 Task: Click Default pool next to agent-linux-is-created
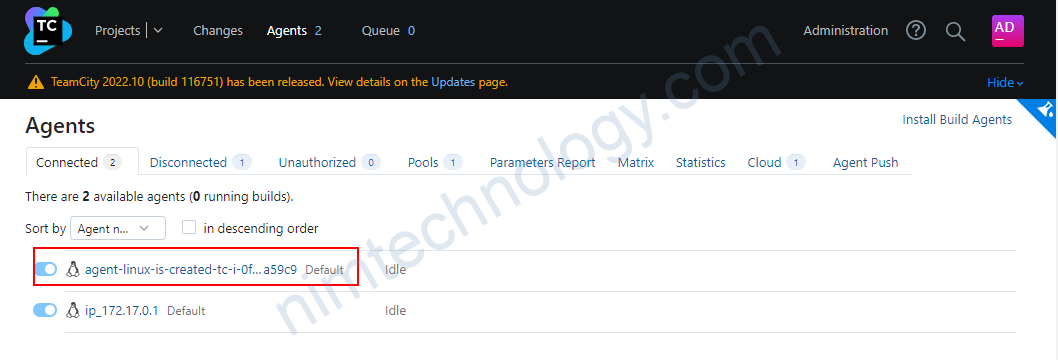click(x=325, y=270)
